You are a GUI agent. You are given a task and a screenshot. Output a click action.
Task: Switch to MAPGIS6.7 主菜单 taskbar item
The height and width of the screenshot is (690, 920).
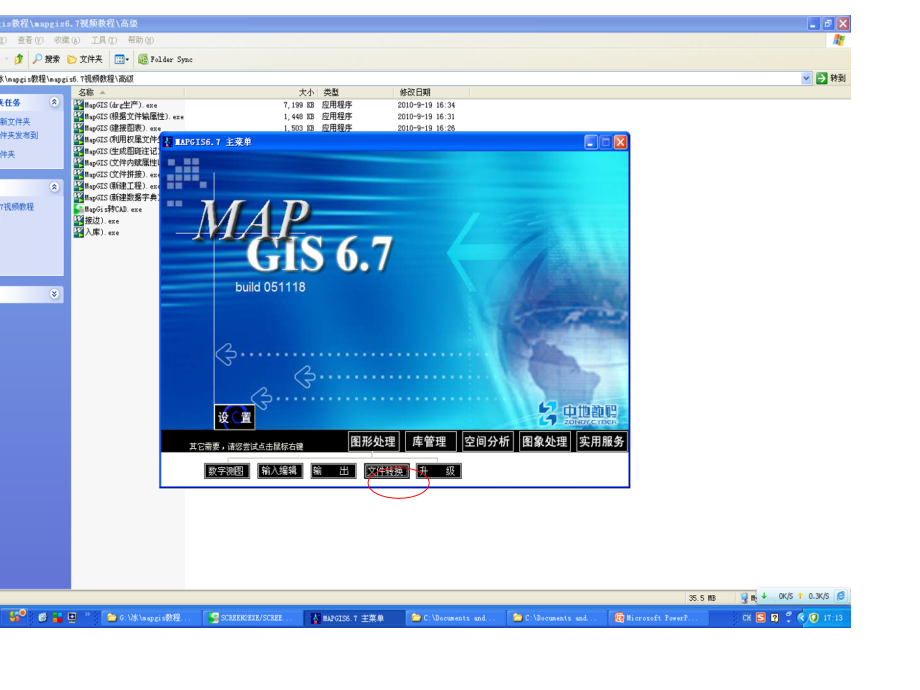coord(354,618)
